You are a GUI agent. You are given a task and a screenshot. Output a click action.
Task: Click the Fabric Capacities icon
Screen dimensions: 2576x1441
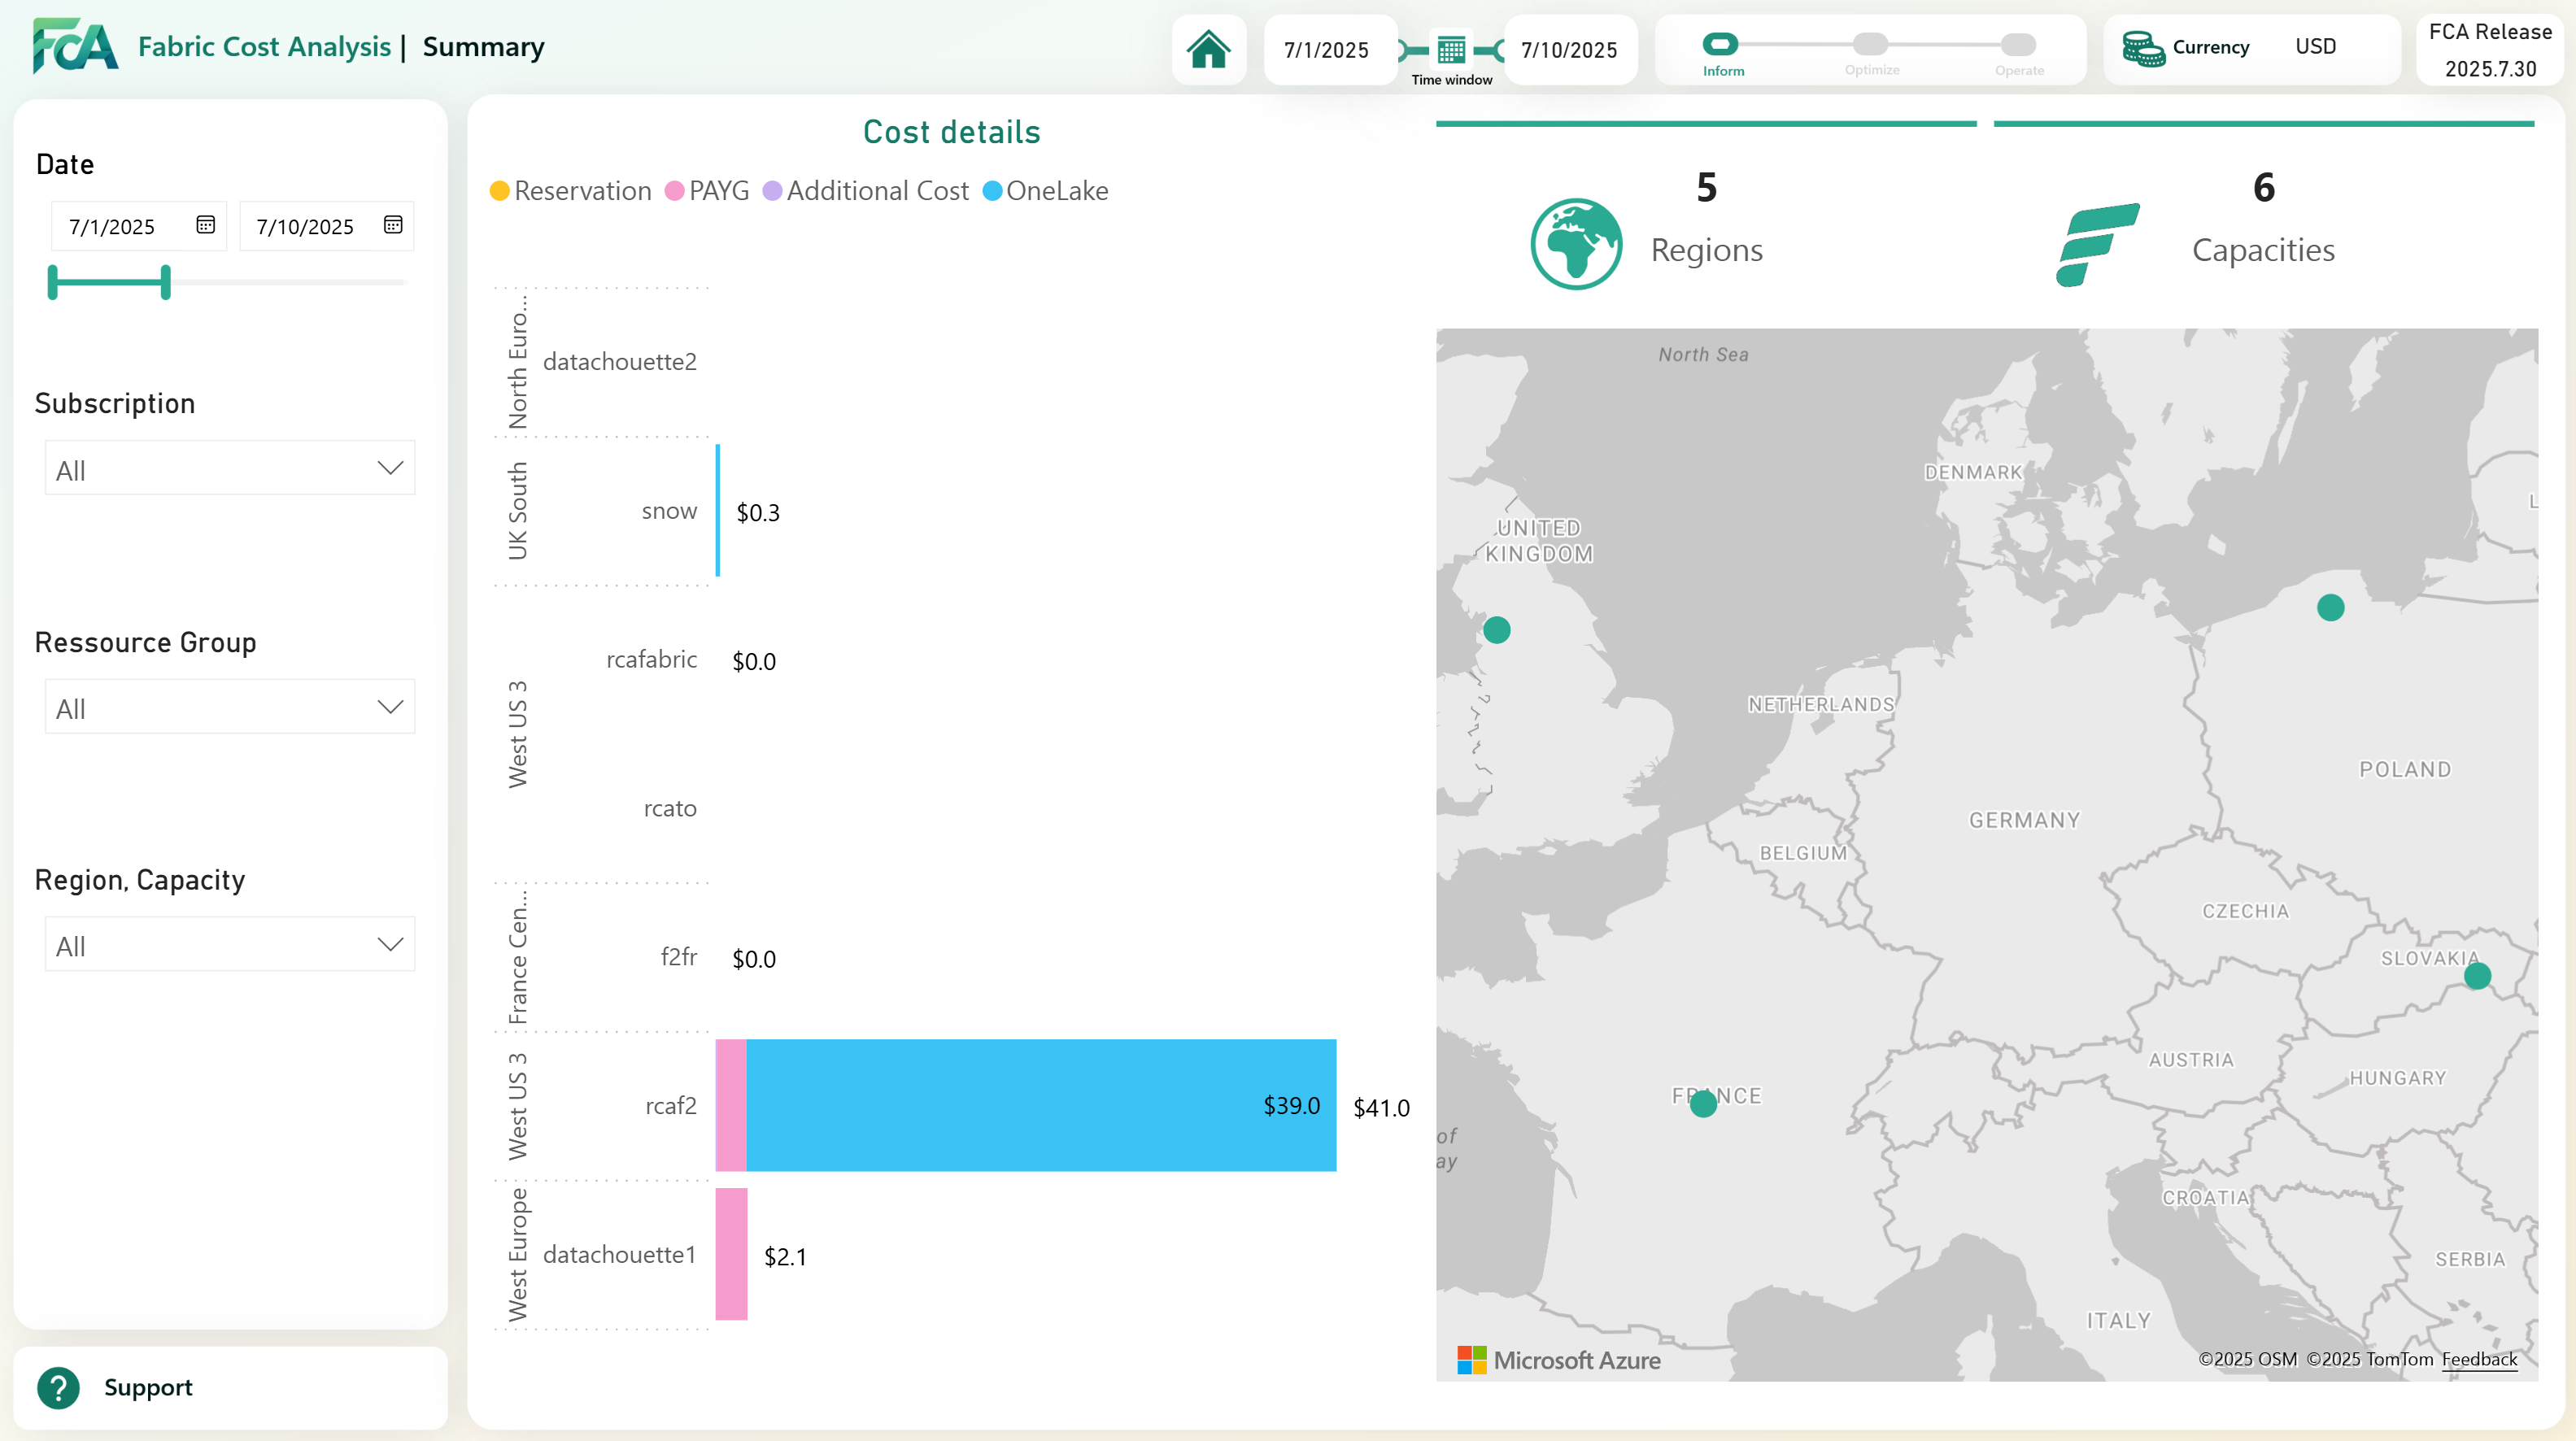(x=2097, y=244)
